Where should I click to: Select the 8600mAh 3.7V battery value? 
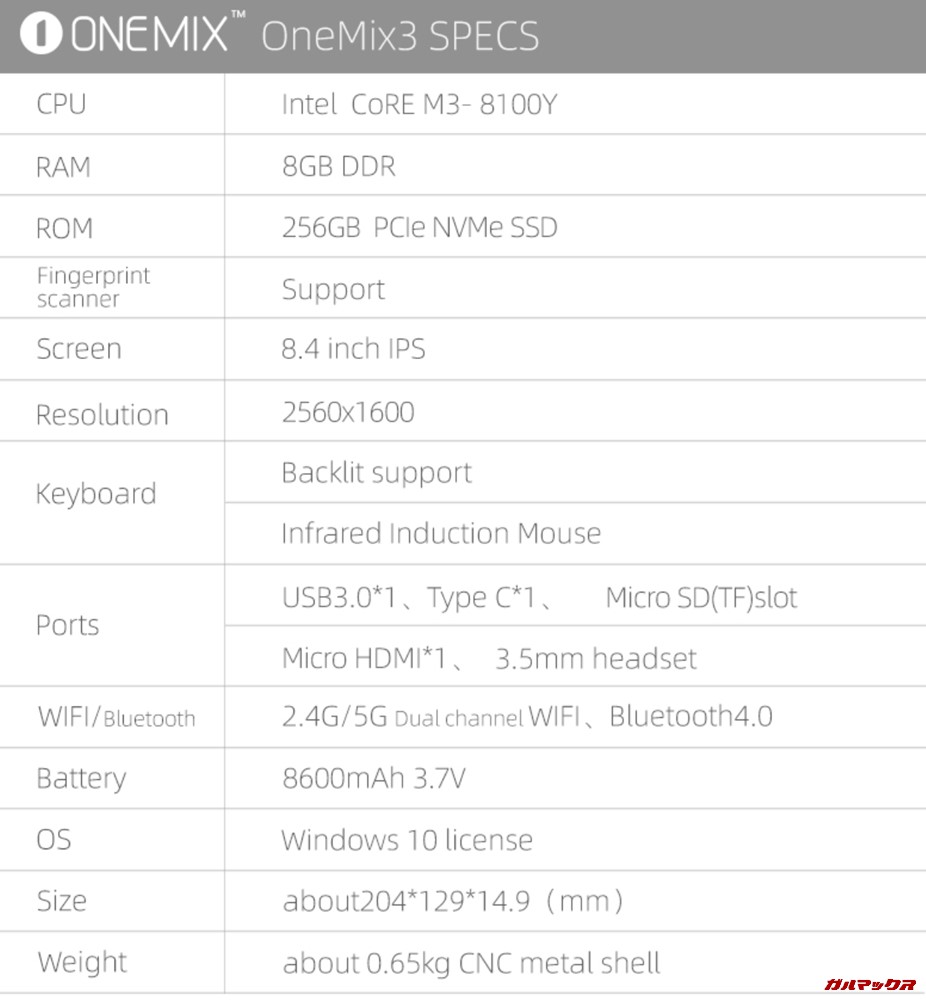373,779
